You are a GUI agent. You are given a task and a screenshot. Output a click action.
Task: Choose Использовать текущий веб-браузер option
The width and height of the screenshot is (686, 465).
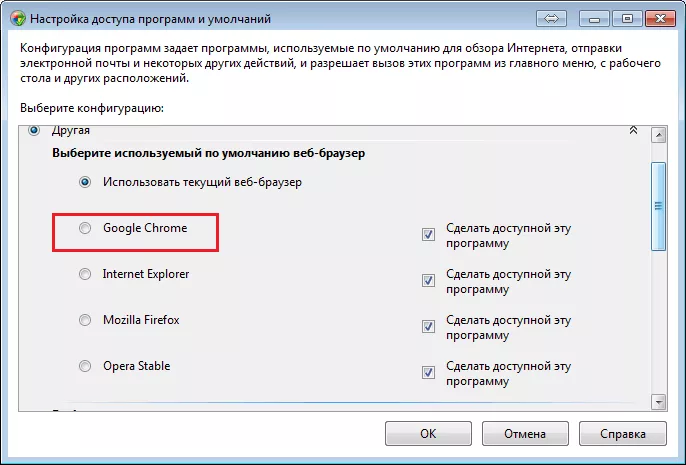tap(85, 182)
